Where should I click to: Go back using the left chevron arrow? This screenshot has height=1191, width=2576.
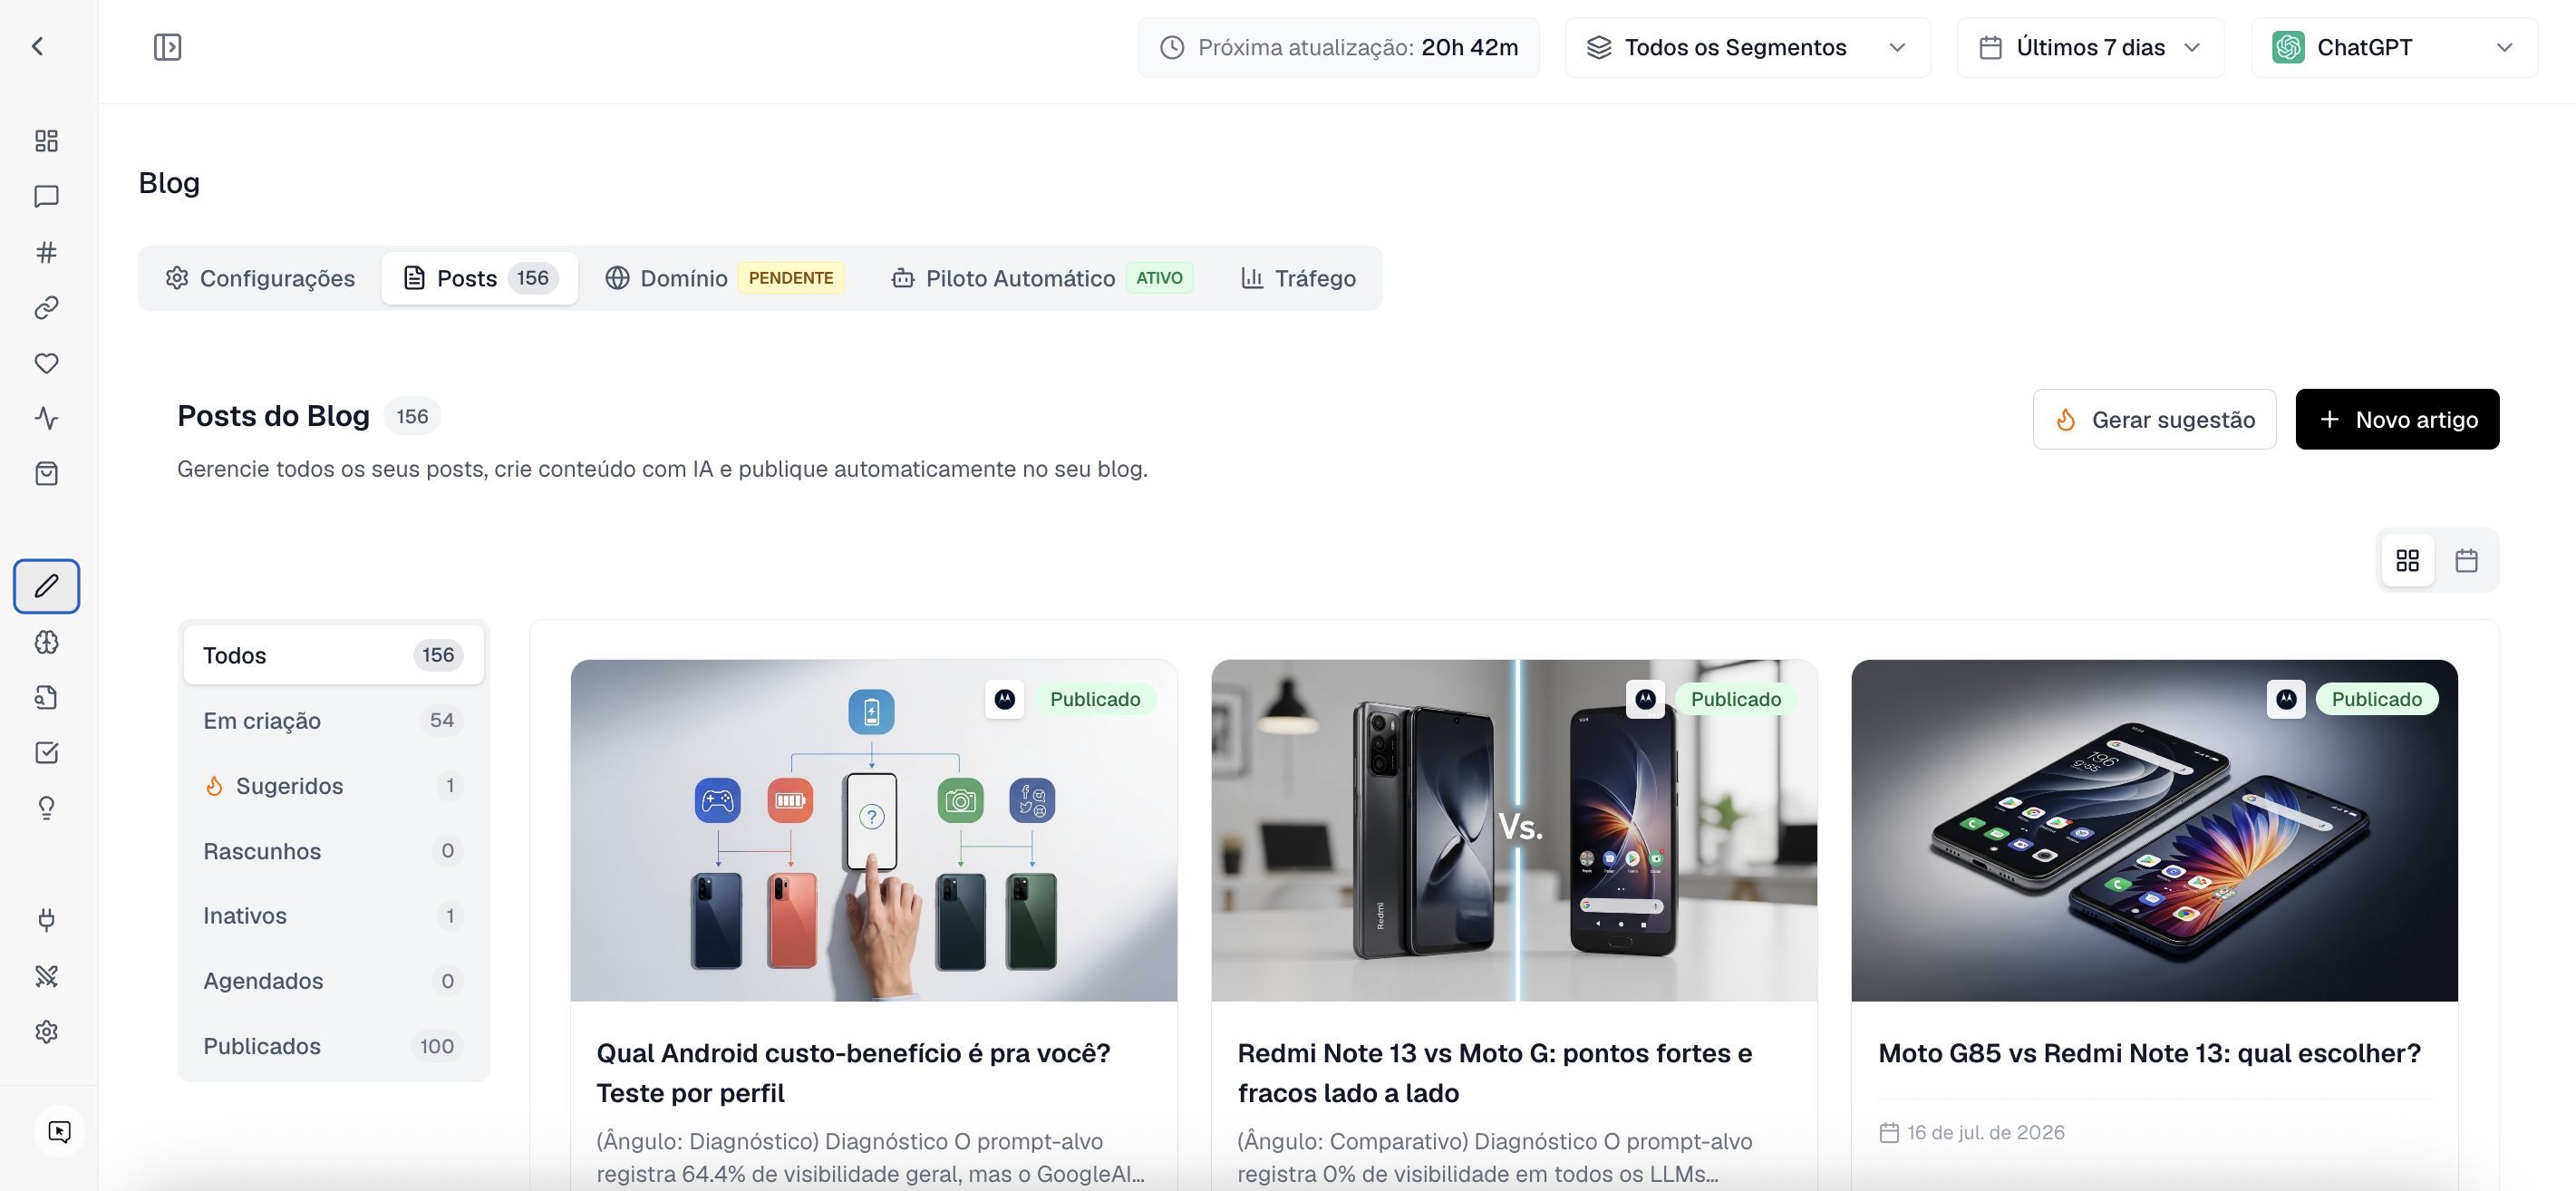38,46
